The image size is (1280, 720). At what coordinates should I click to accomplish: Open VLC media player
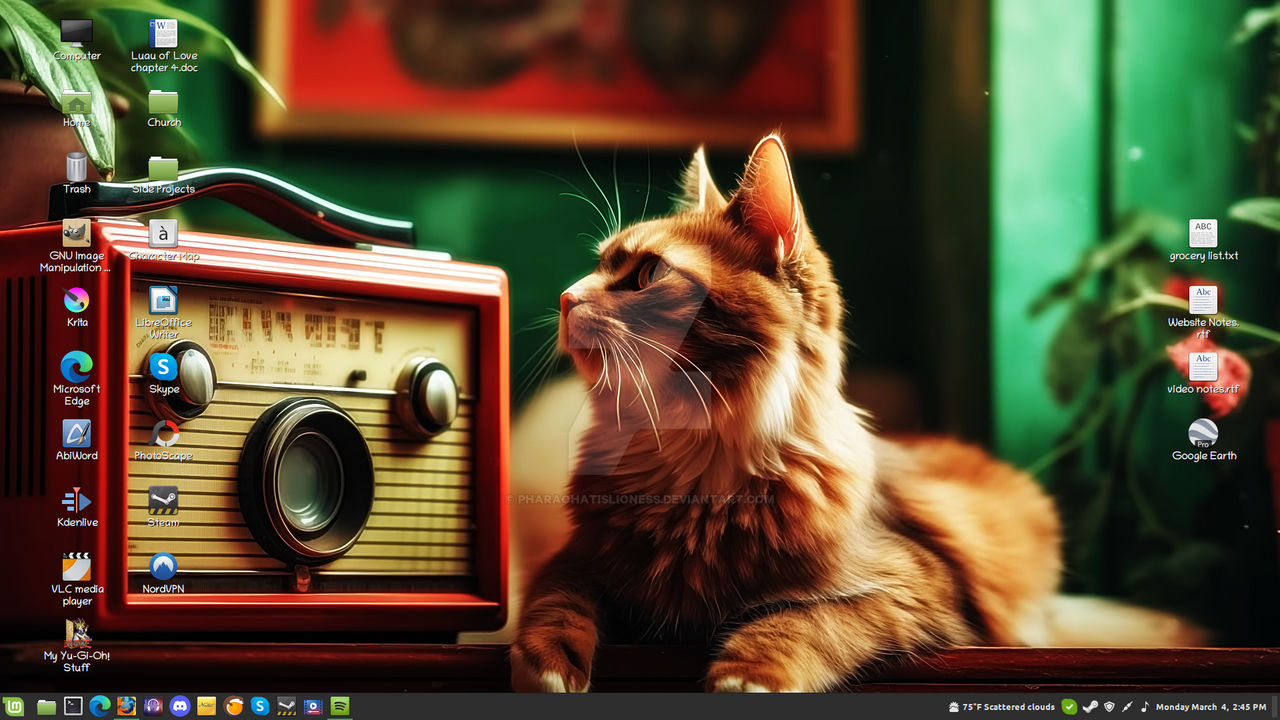[76, 567]
